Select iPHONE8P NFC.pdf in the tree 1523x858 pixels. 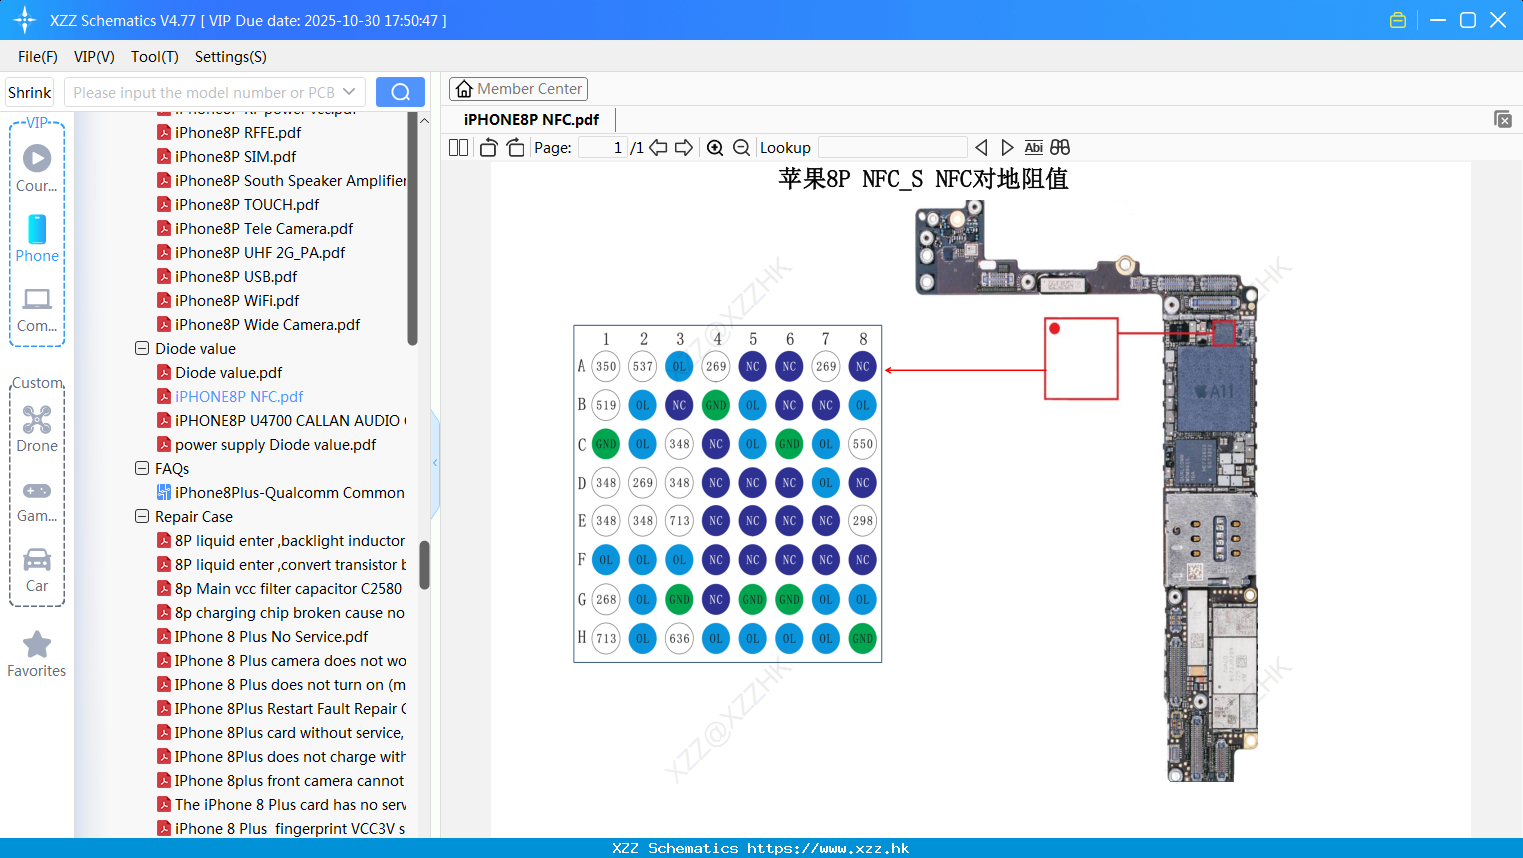point(239,396)
